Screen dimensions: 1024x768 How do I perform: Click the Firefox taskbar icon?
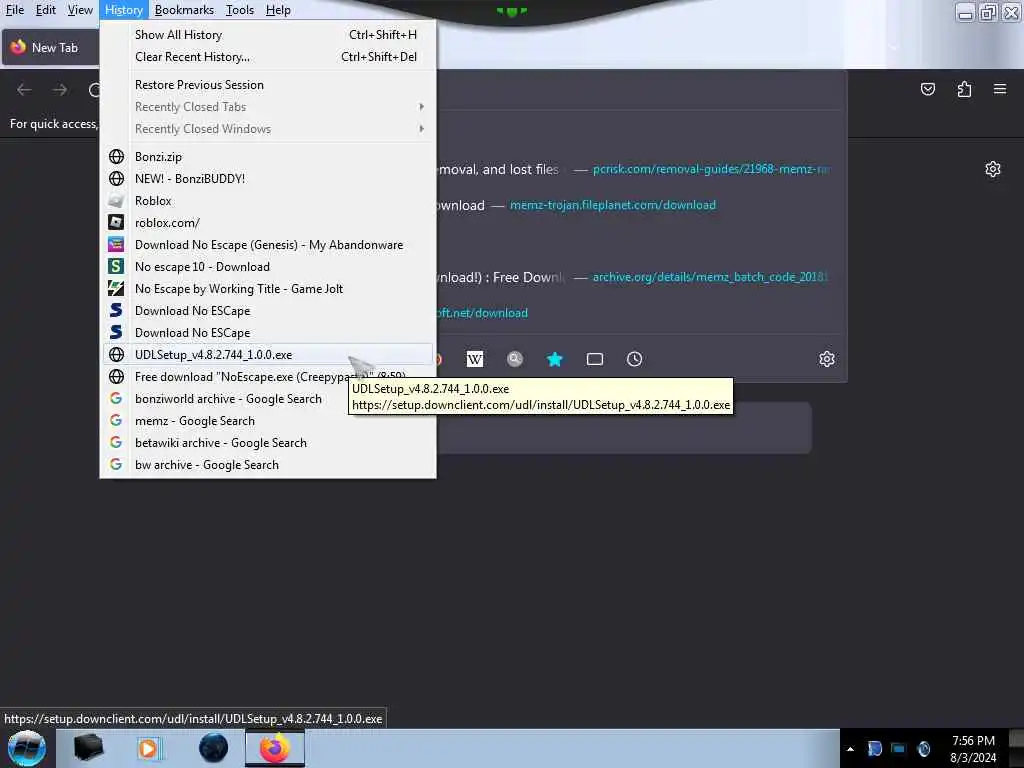click(275, 748)
